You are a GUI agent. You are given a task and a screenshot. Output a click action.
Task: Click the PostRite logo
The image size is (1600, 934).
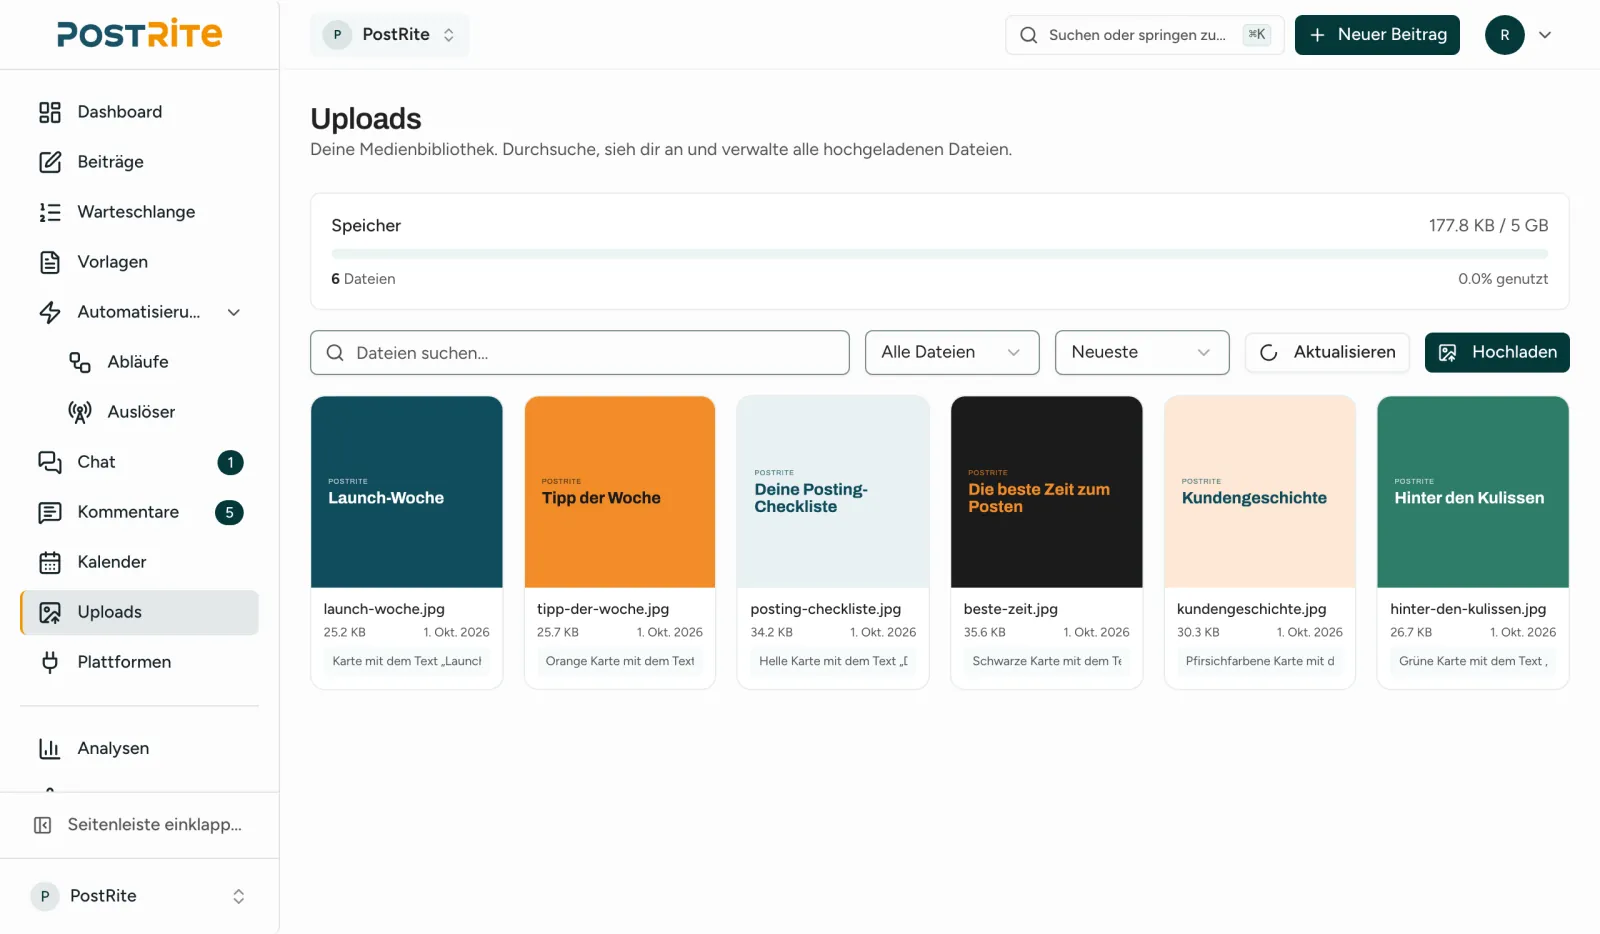coord(139,34)
